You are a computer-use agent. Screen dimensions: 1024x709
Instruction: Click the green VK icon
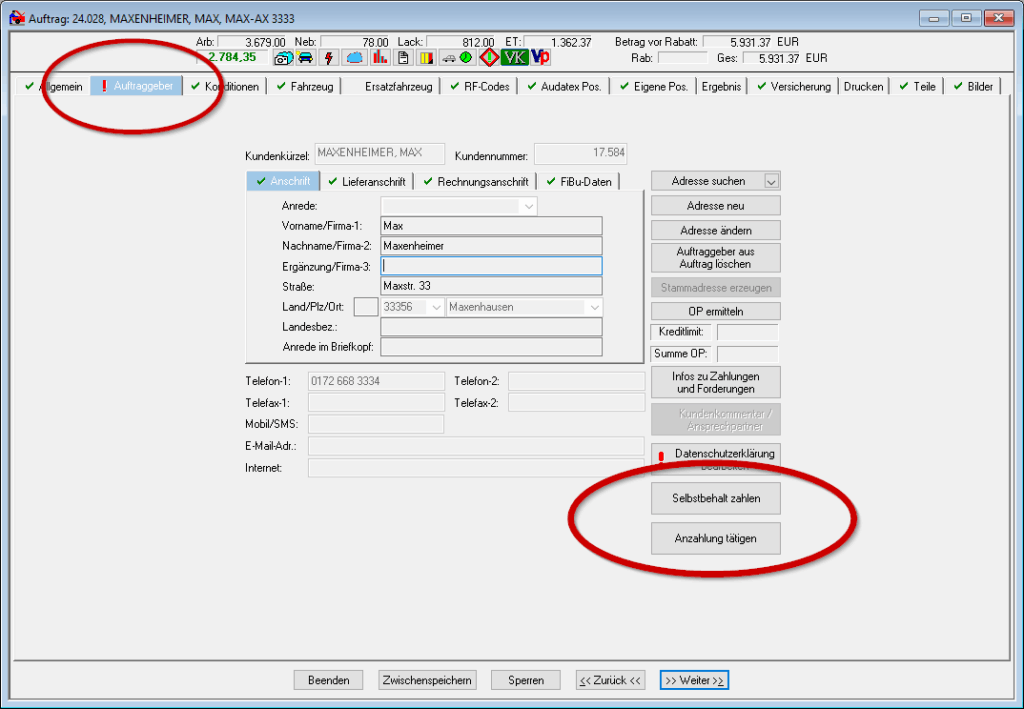tap(514, 58)
